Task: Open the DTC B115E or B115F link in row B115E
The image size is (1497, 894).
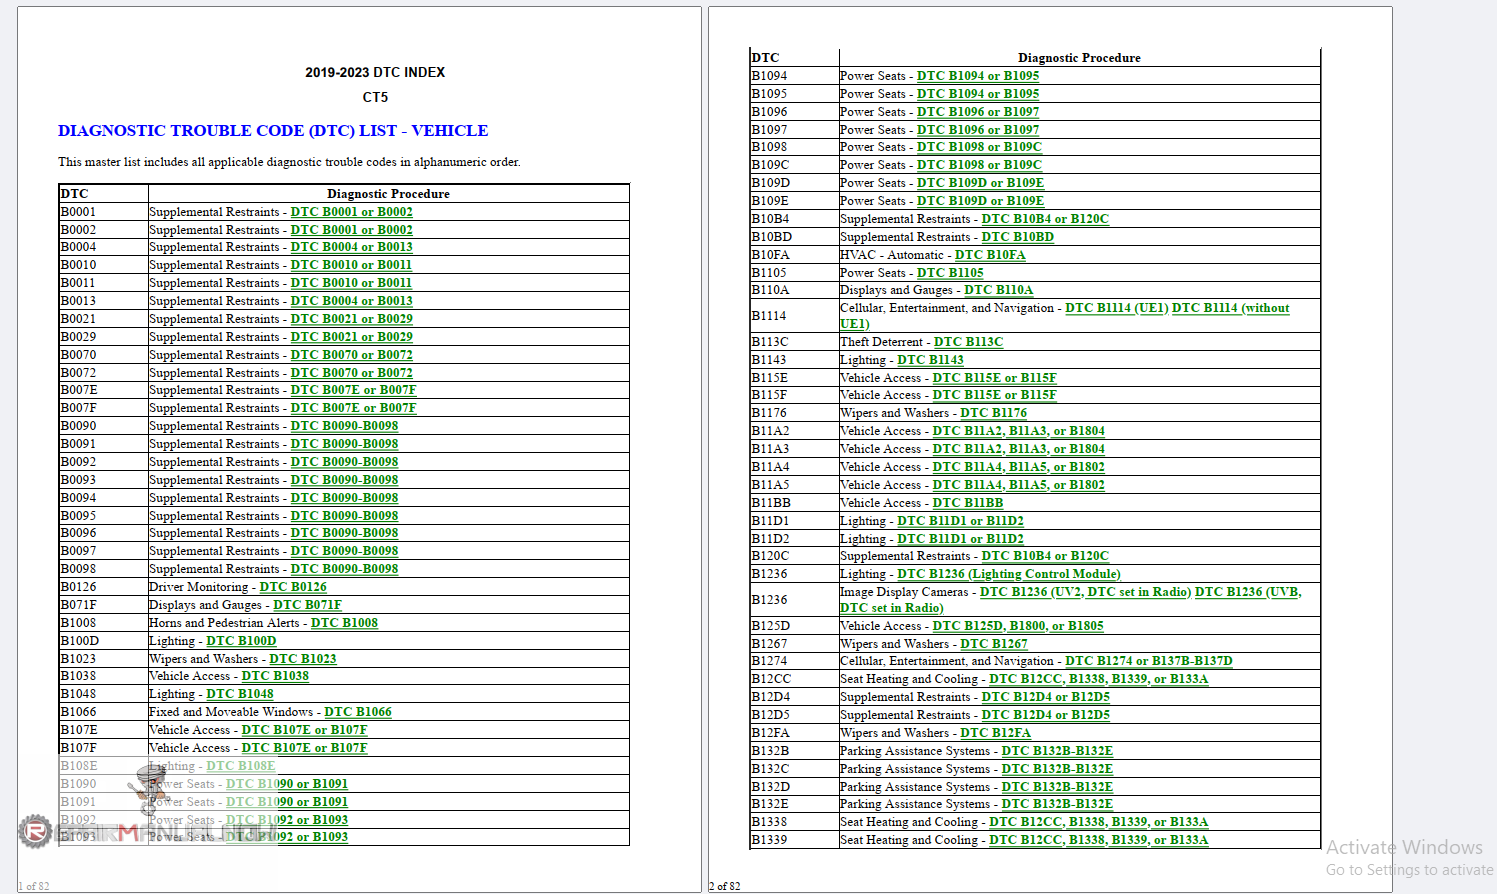Action: (994, 378)
